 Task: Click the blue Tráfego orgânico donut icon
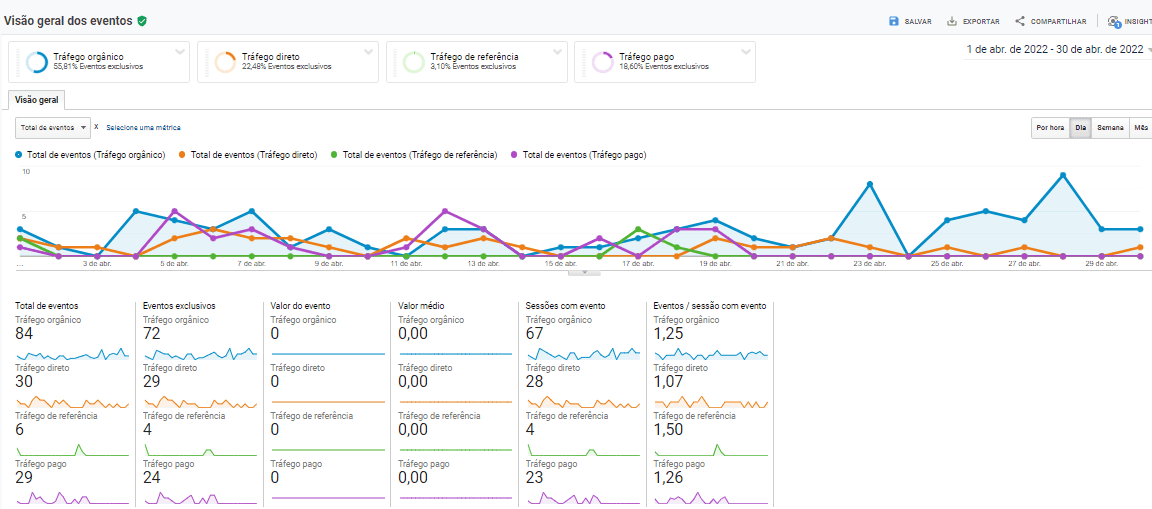pos(37,62)
